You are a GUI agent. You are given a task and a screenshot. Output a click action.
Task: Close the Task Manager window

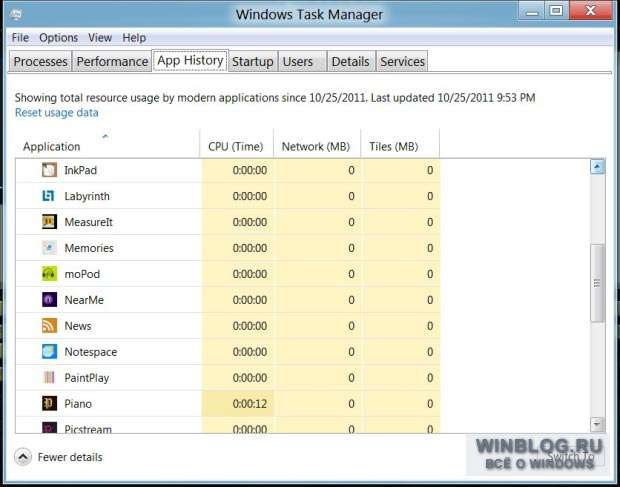point(590,11)
